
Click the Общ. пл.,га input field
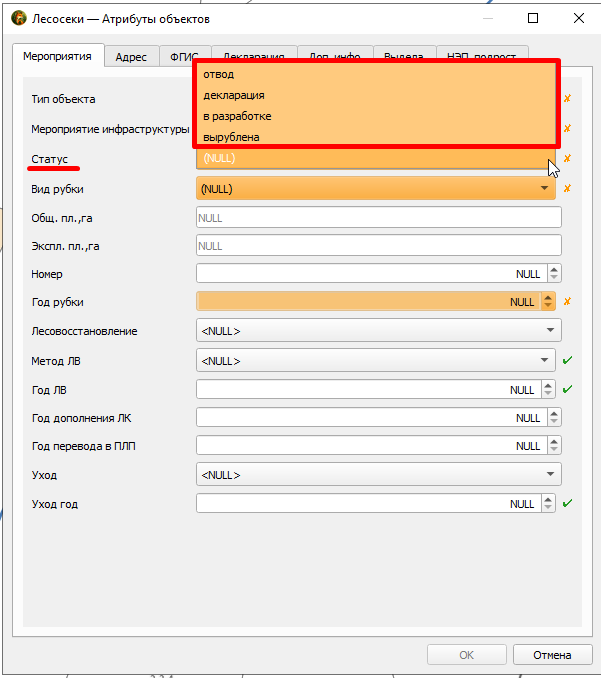(x=379, y=217)
